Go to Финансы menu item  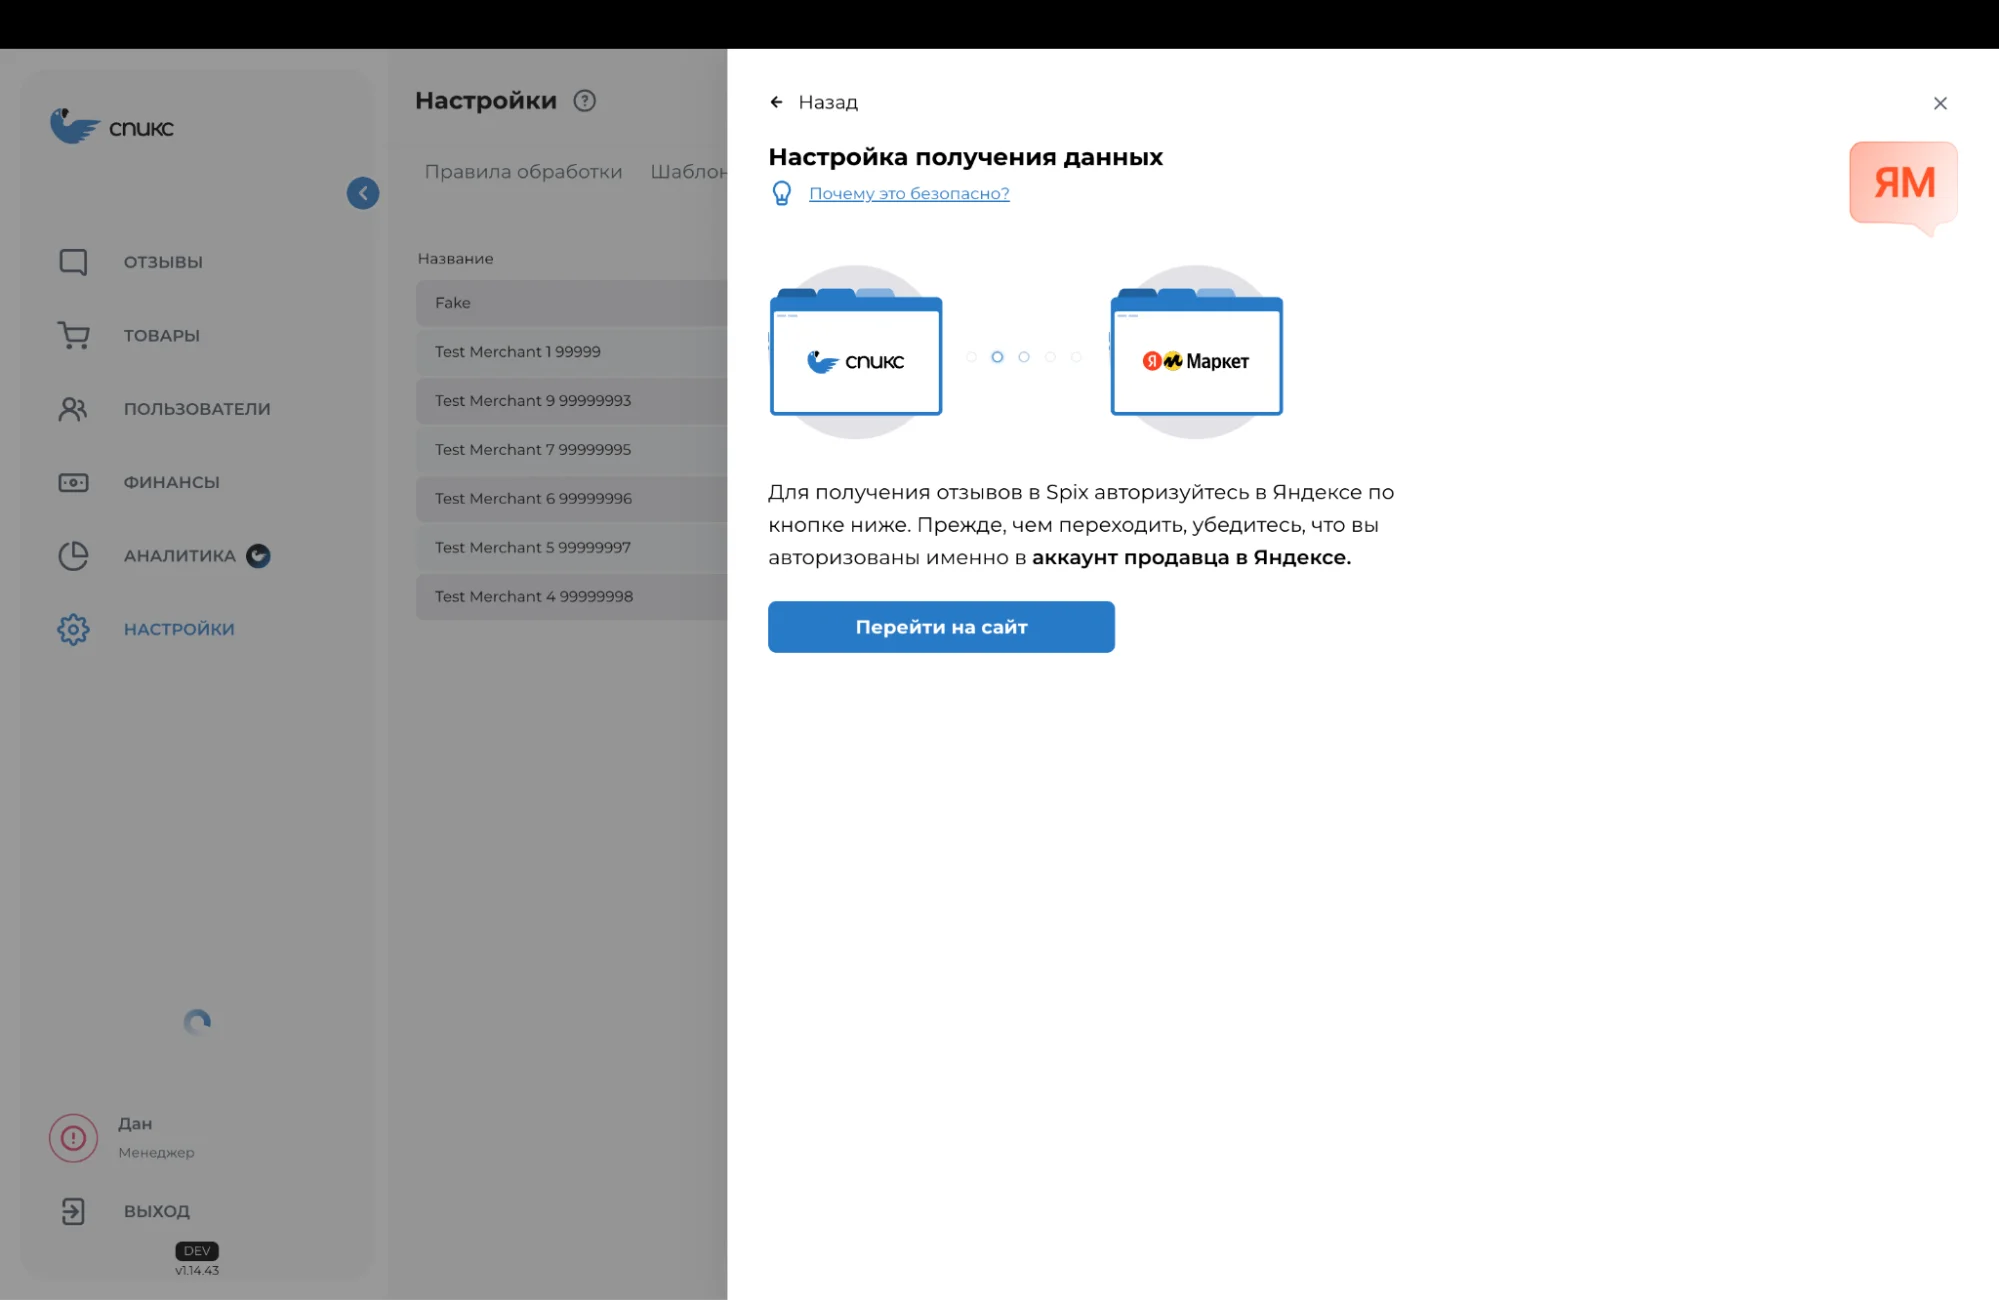[172, 482]
